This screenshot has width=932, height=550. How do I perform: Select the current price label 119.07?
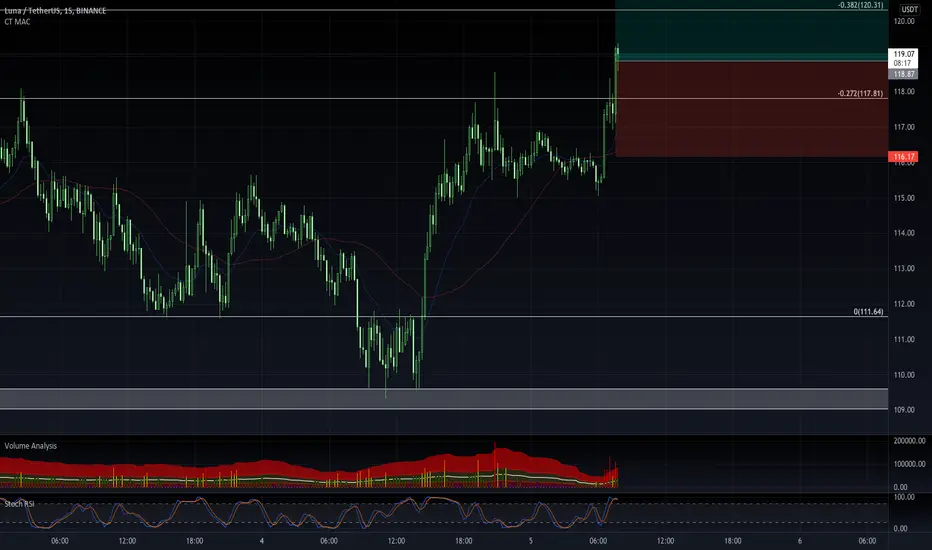click(x=903, y=54)
